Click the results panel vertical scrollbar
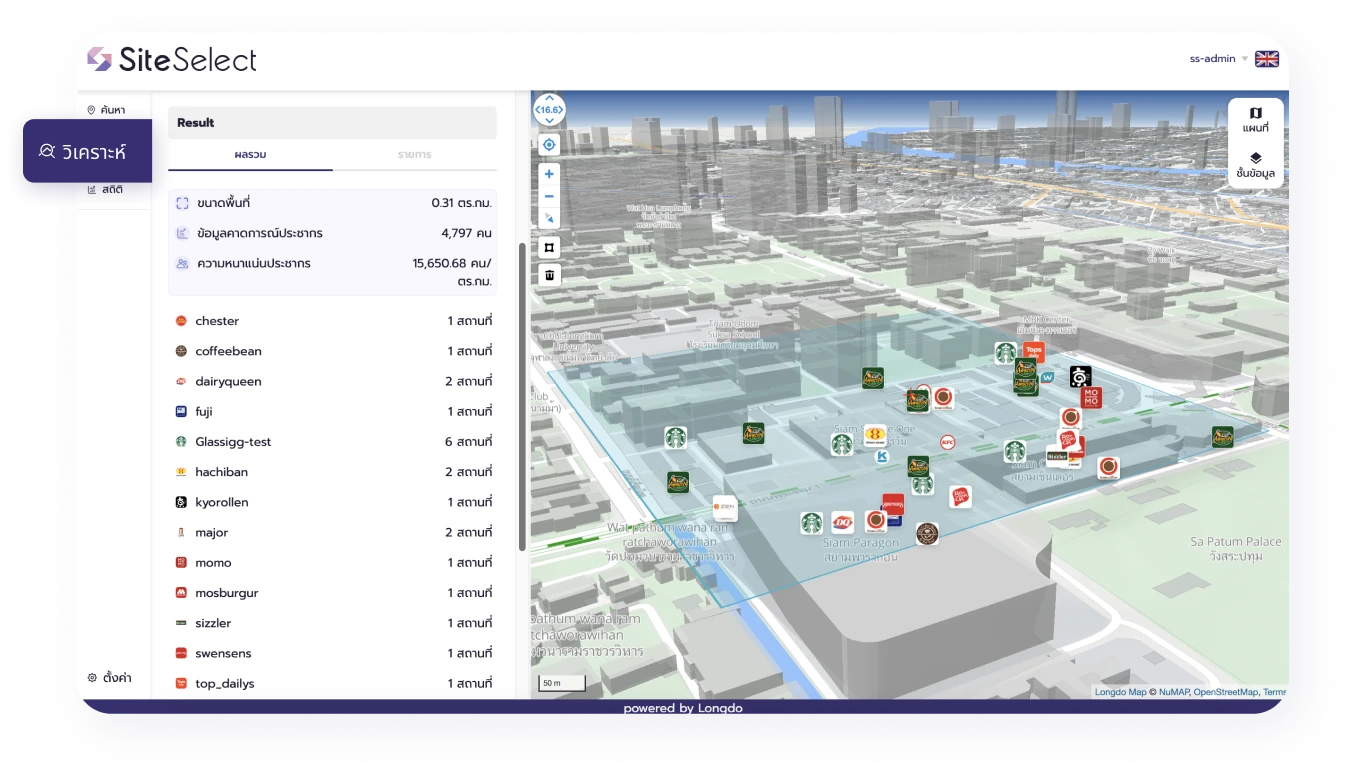The height and width of the screenshot is (776, 1346). coord(521,396)
